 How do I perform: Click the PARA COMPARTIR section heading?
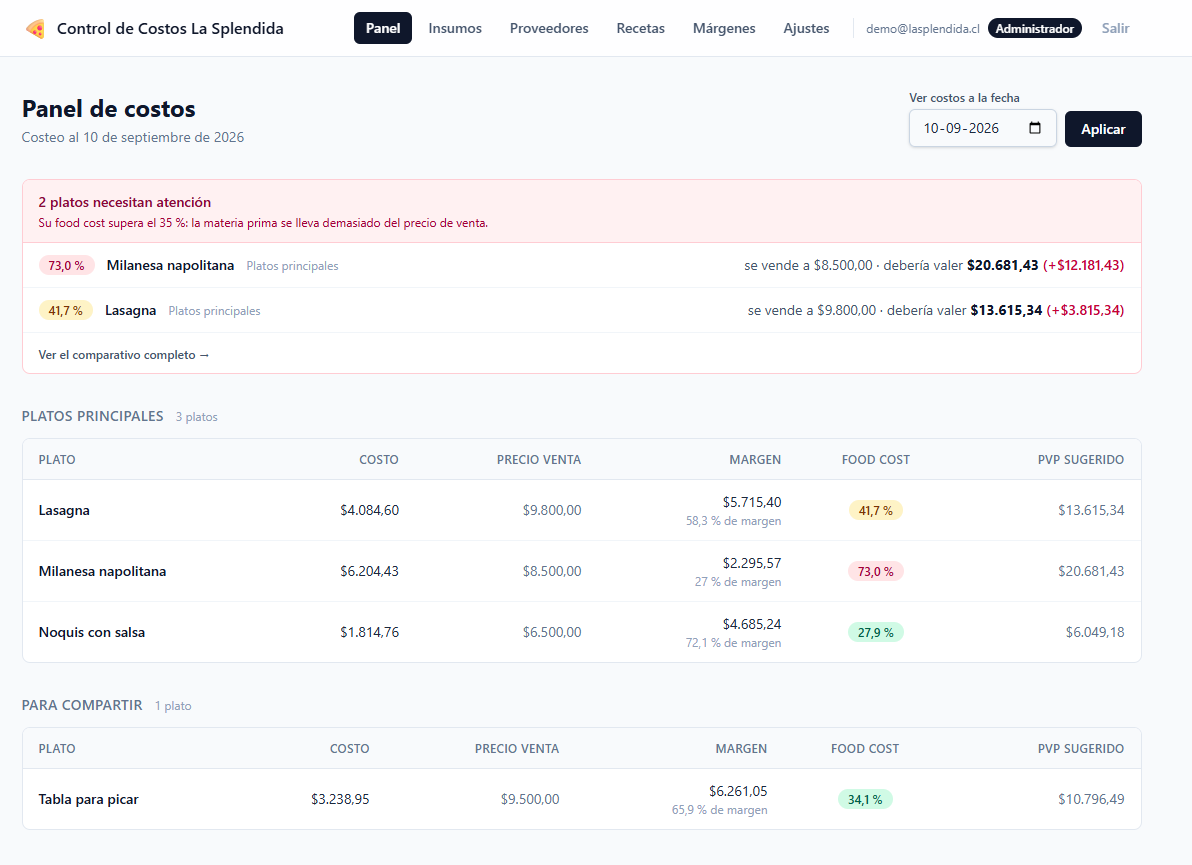coord(82,705)
